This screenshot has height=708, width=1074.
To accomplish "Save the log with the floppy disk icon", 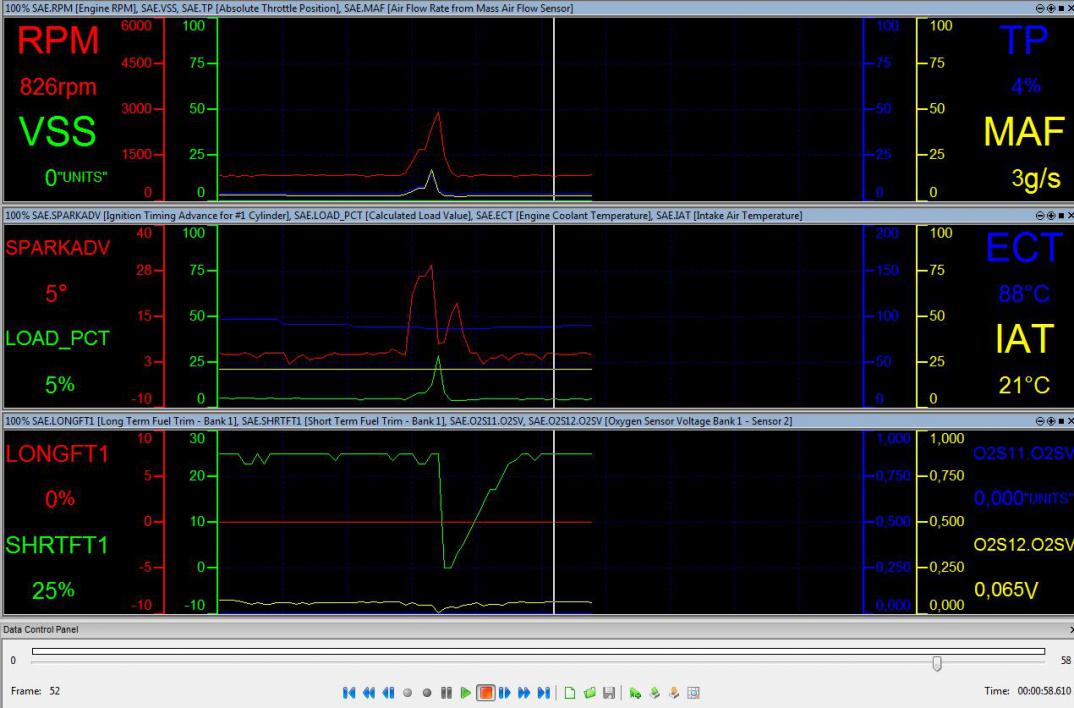I will pos(607,692).
